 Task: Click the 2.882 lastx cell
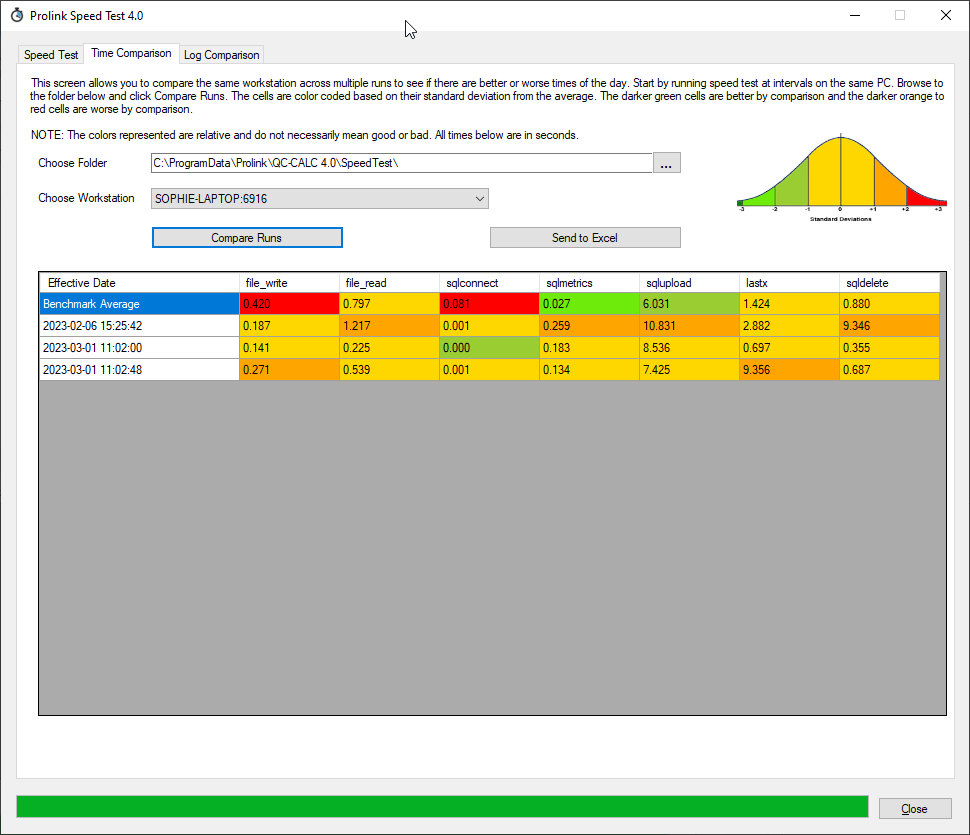(x=789, y=326)
